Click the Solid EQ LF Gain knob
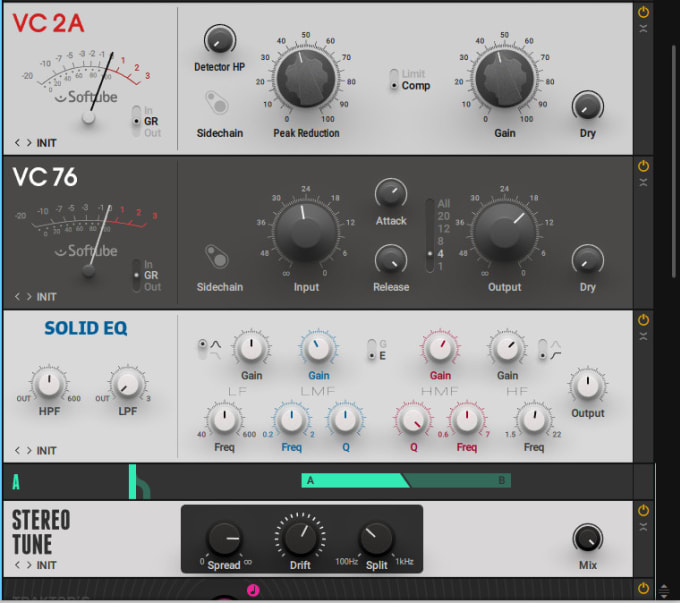 point(252,347)
